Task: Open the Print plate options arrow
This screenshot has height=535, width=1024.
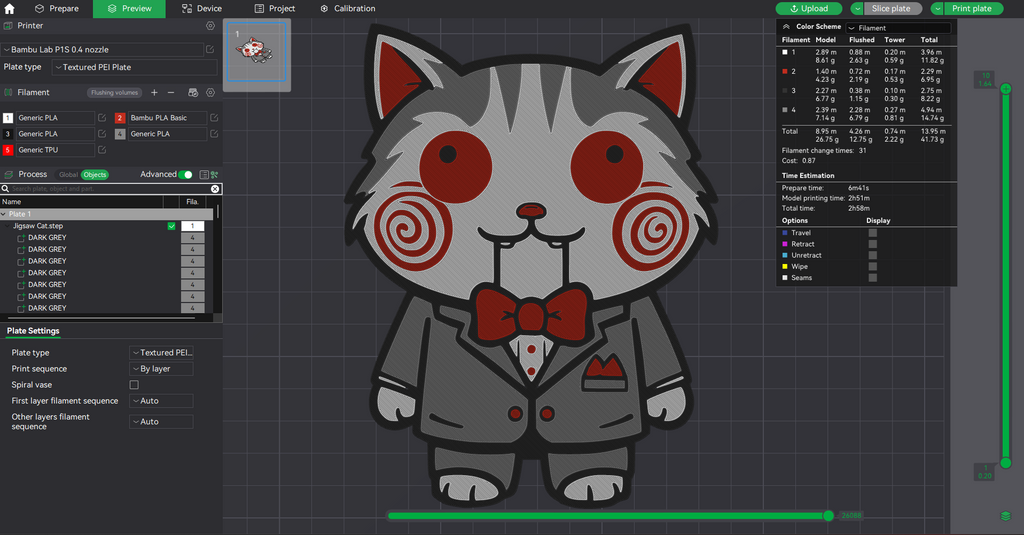Action: (937, 8)
